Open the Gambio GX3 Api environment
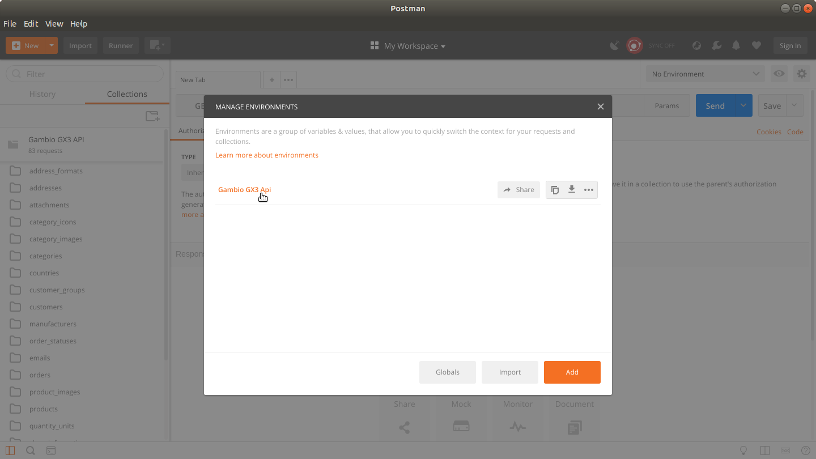The height and width of the screenshot is (459, 816). (x=245, y=189)
